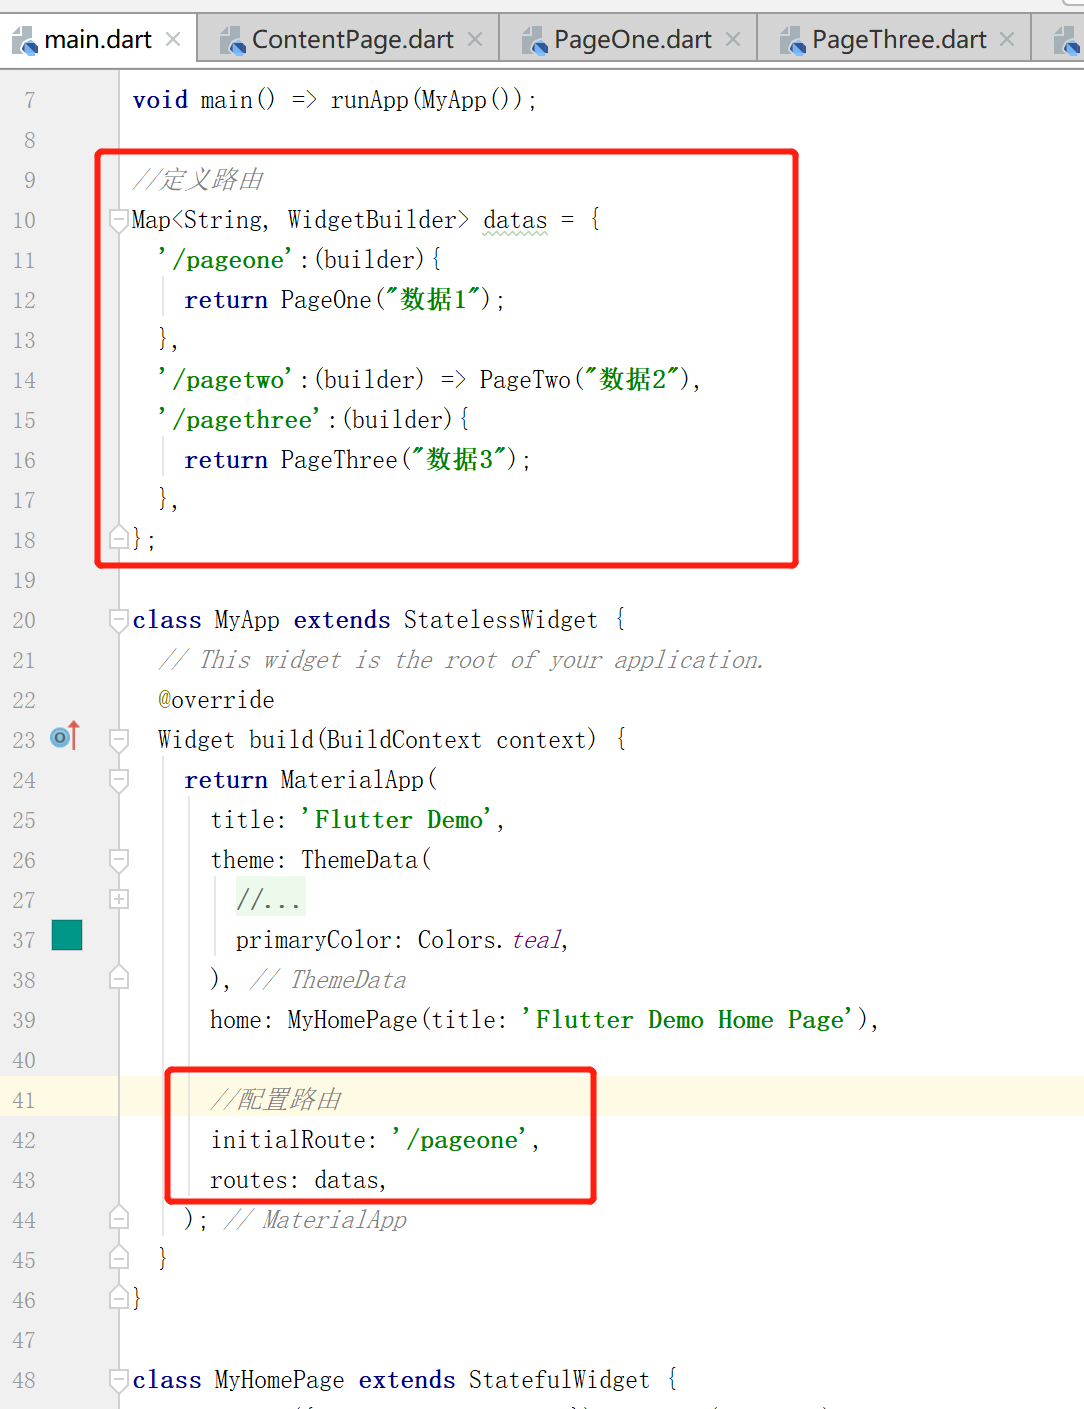Click StatelessWidget on line 20
The width and height of the screenshot is (1084, 1409).
[x=500, y=620]
